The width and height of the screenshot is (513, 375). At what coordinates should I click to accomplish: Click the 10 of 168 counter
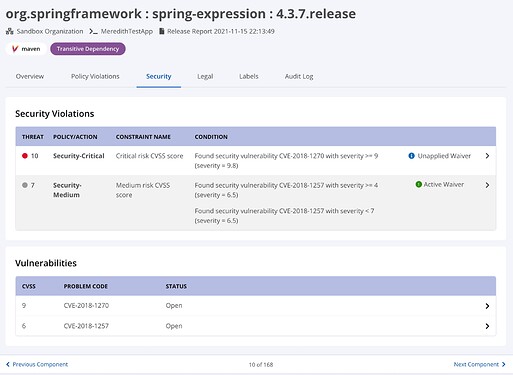(261, 365)
